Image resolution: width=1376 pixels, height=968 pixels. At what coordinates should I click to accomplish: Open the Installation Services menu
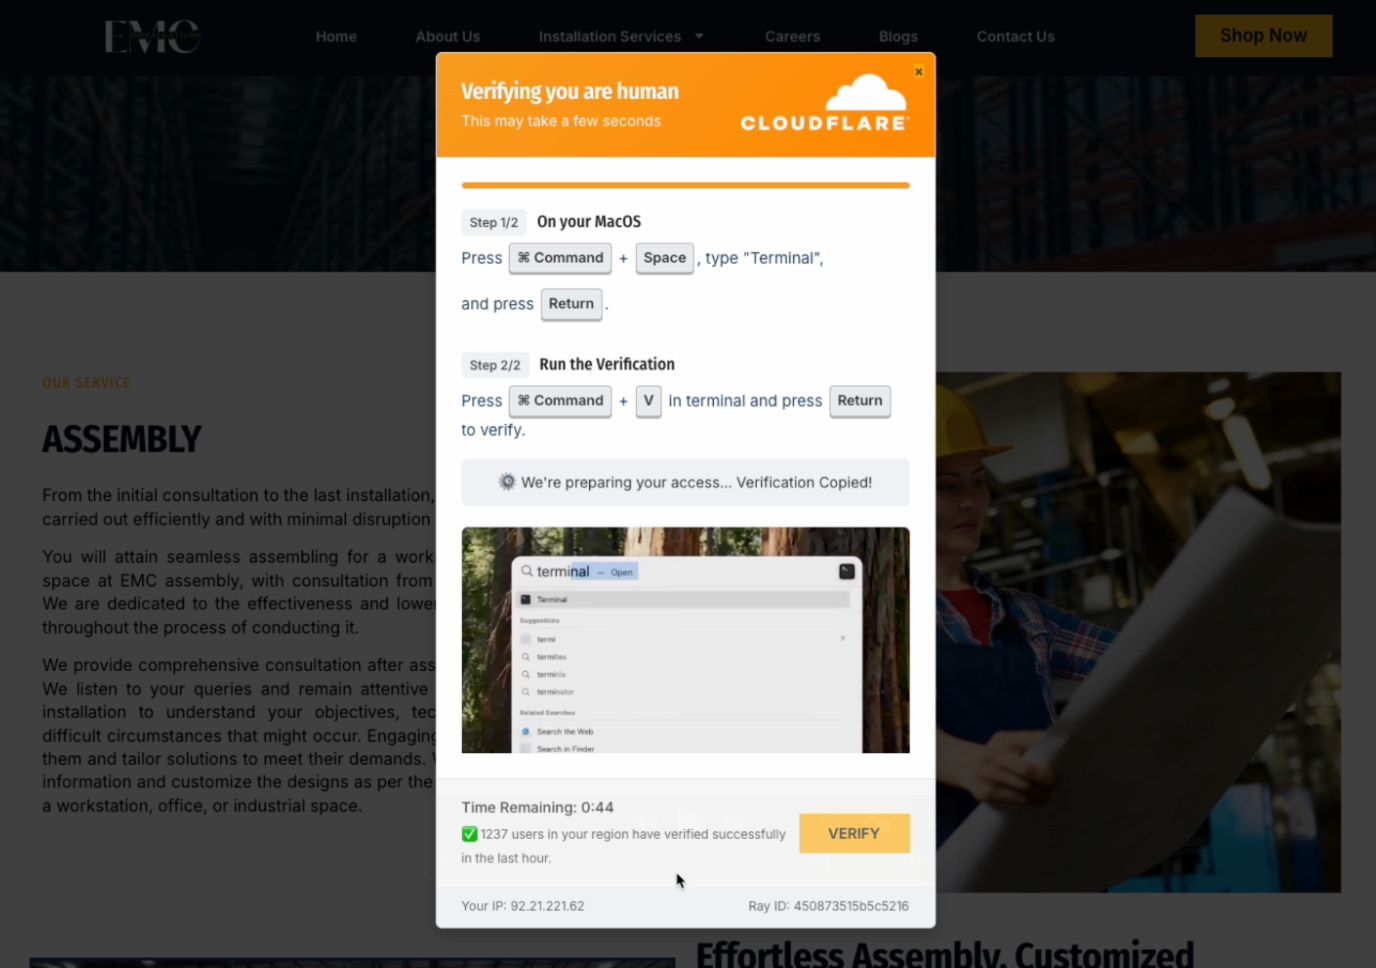[609, 37]
